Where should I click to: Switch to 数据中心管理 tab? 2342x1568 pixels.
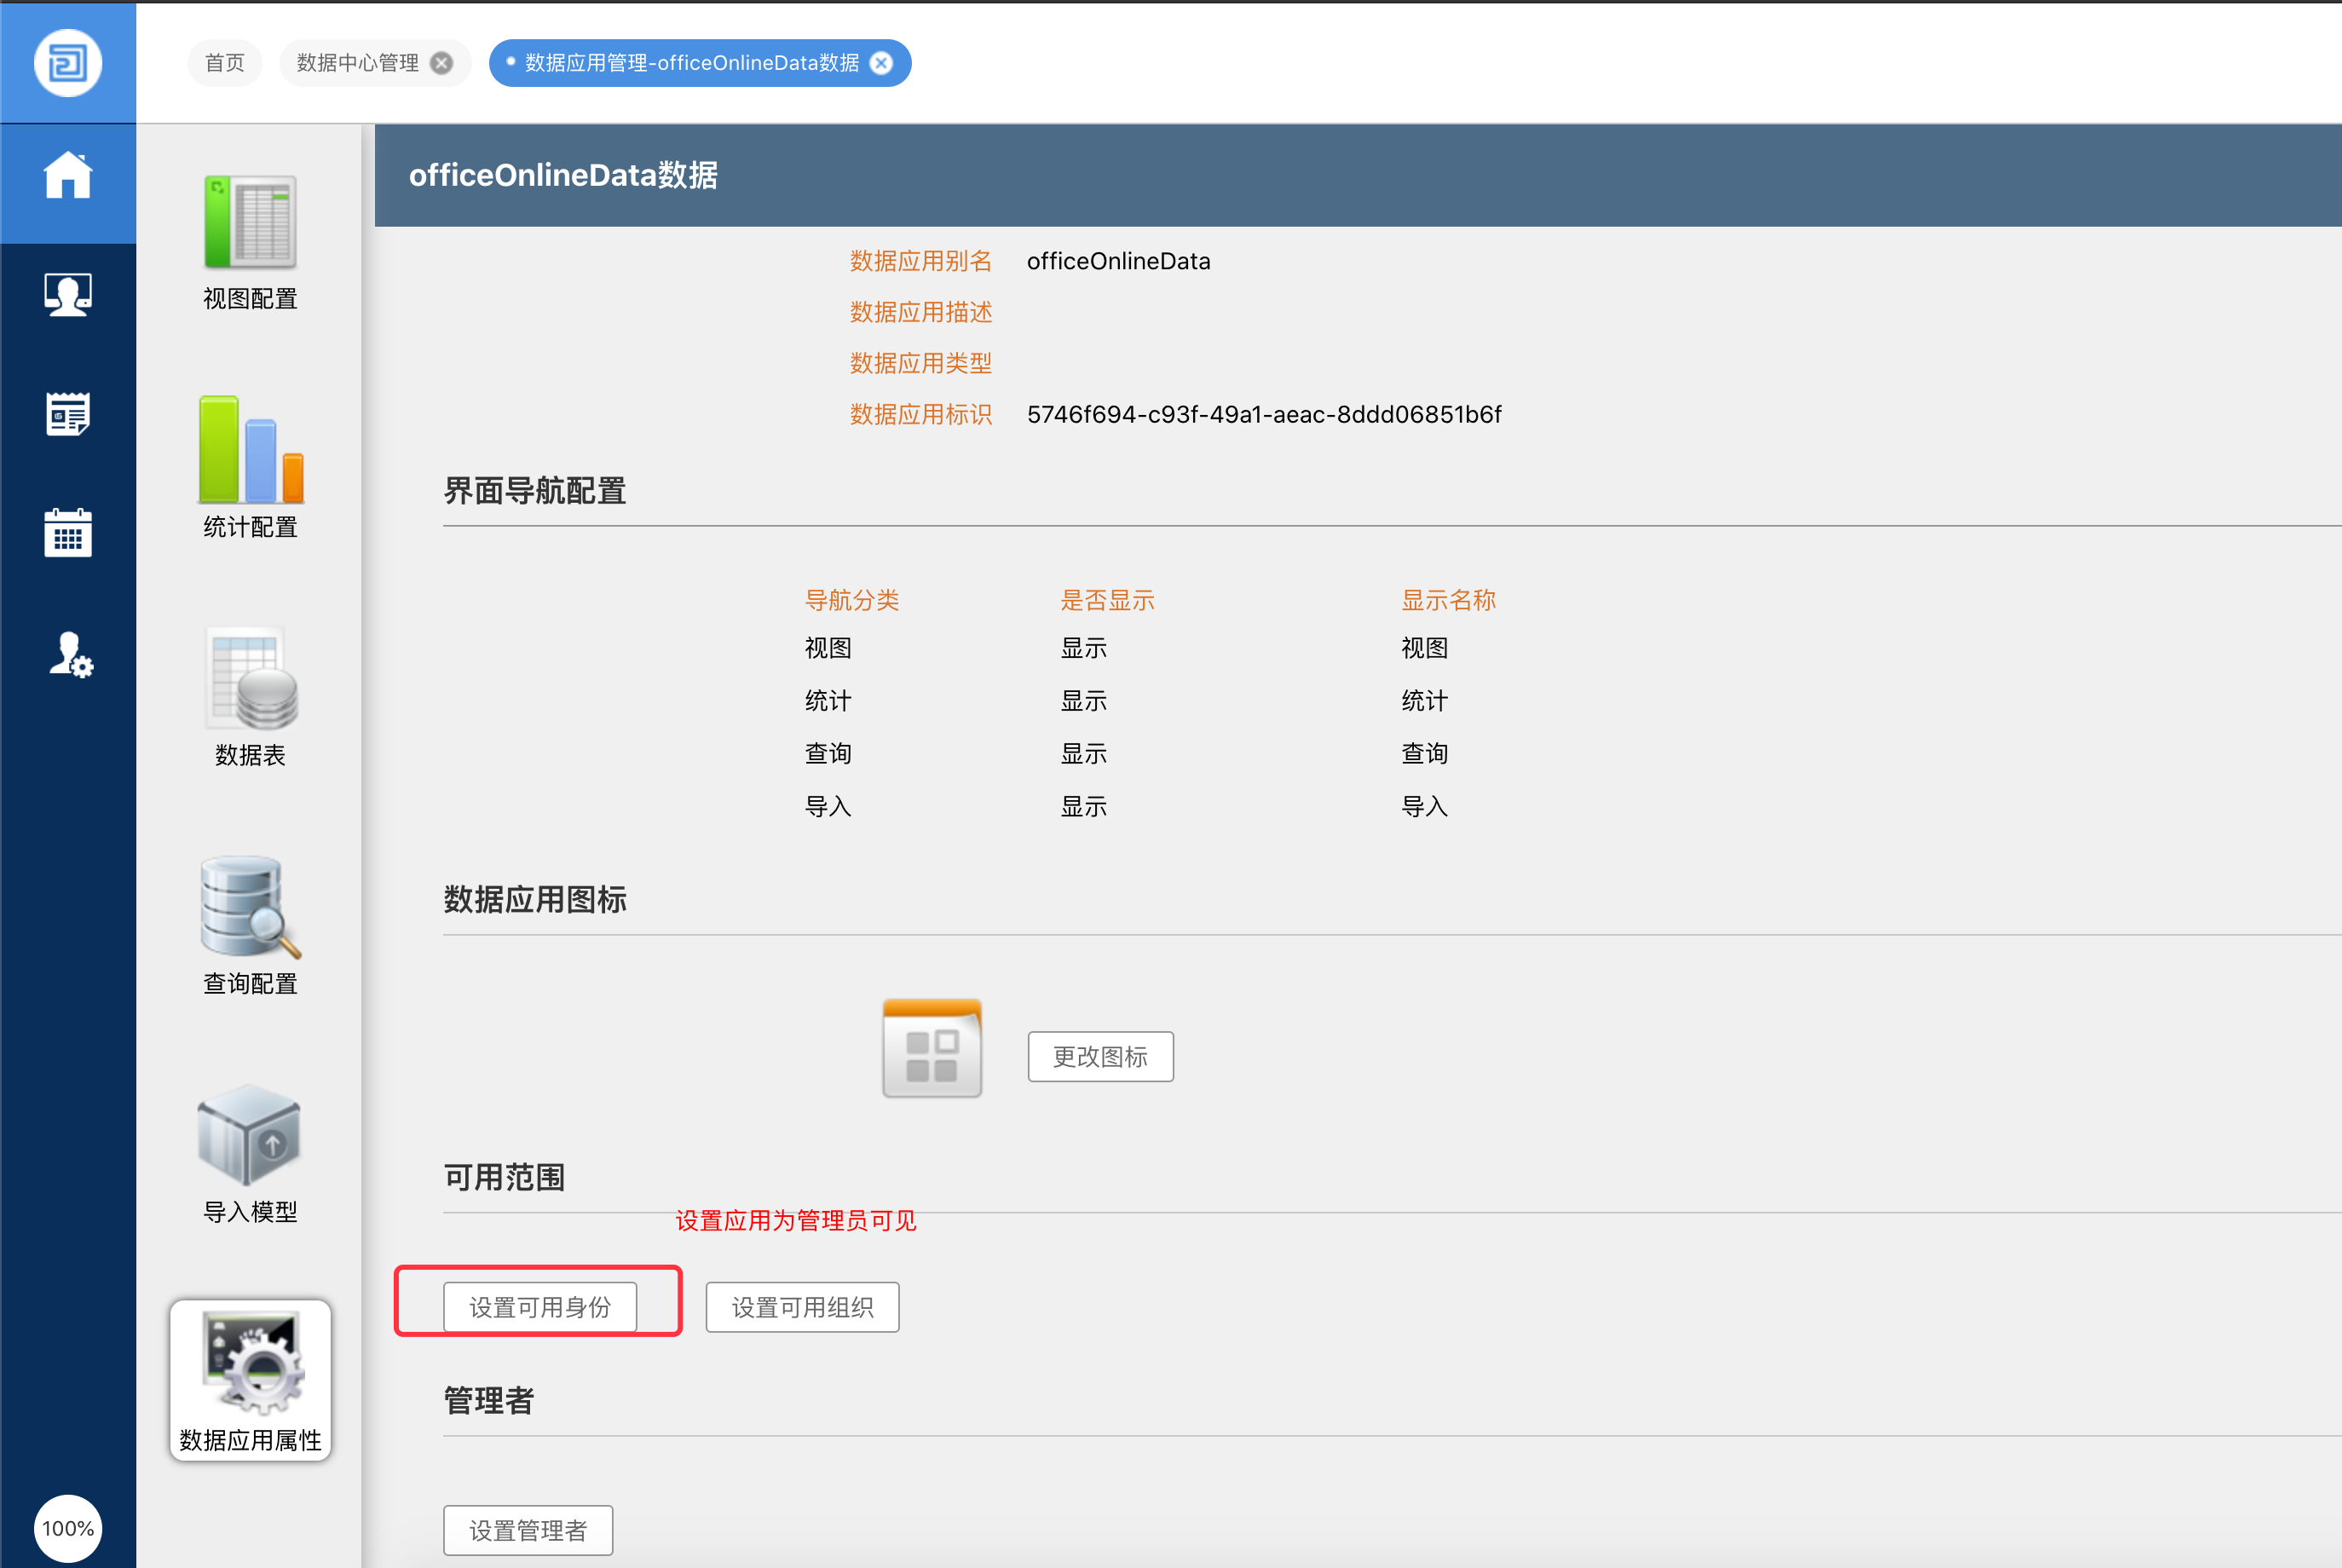[358, 63]
